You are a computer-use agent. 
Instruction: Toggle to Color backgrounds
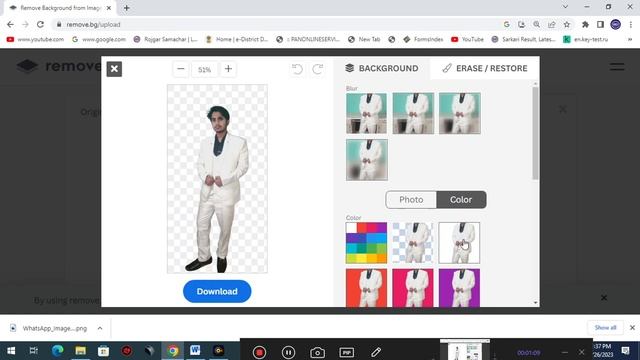pyautogui.click(x=461, y=200)
